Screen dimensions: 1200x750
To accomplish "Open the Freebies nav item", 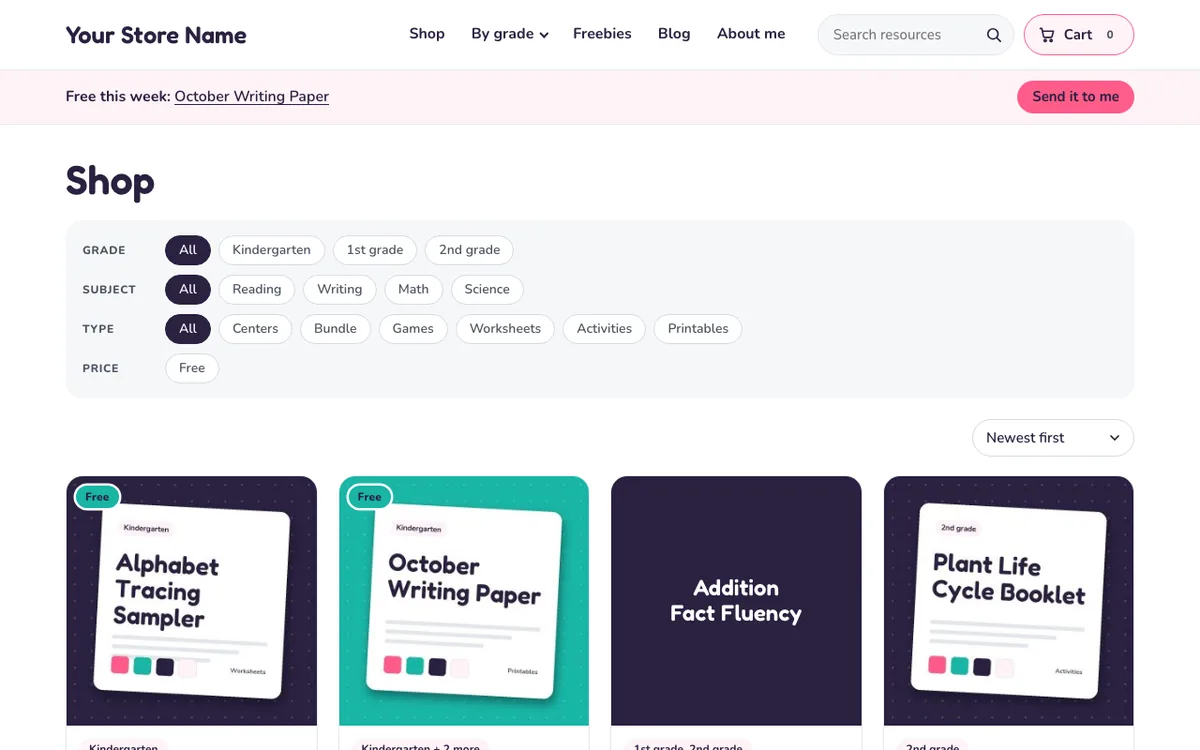I will coord(602,34).
